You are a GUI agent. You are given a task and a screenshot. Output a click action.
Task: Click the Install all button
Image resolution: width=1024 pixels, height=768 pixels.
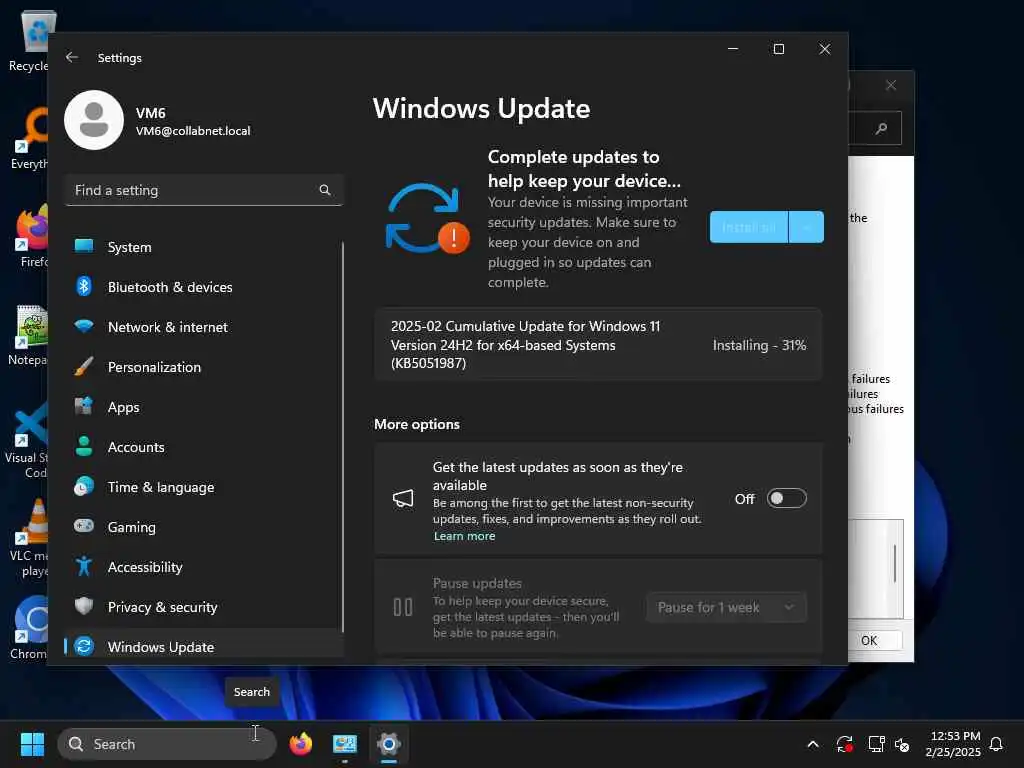[x=749, y=227]
